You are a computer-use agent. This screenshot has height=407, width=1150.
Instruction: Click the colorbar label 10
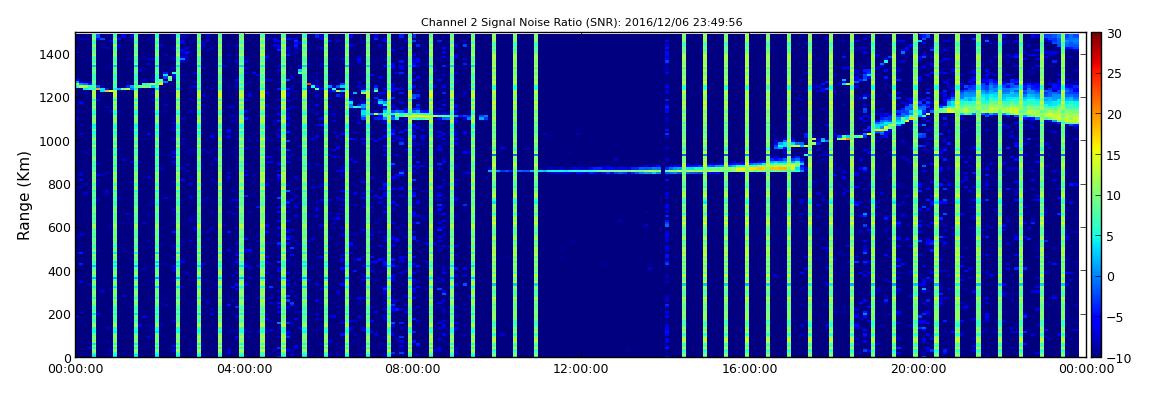point(1115,196)
